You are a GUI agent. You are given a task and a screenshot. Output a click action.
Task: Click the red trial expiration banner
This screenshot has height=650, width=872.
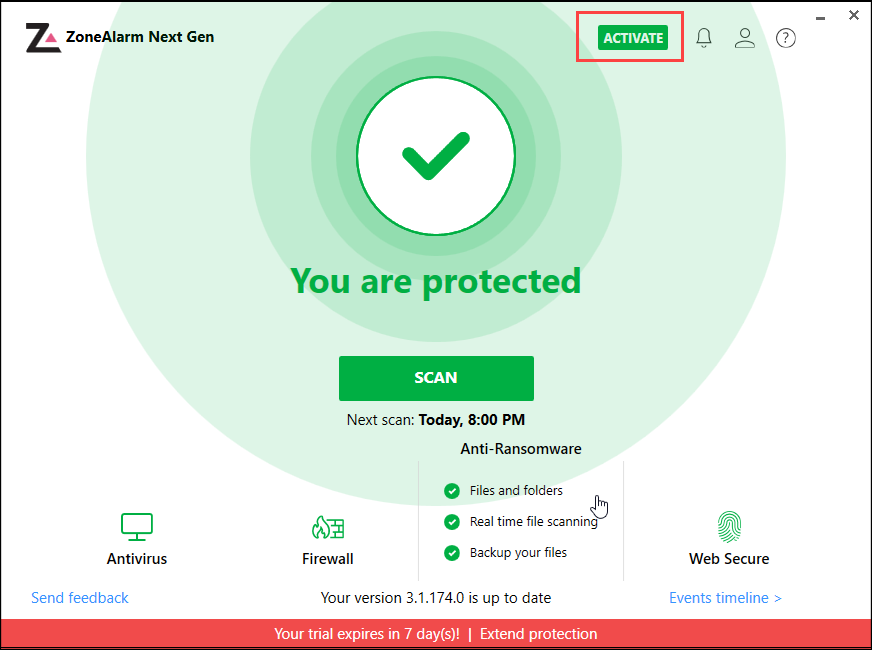pyautogui.click(x=436, y=633)
